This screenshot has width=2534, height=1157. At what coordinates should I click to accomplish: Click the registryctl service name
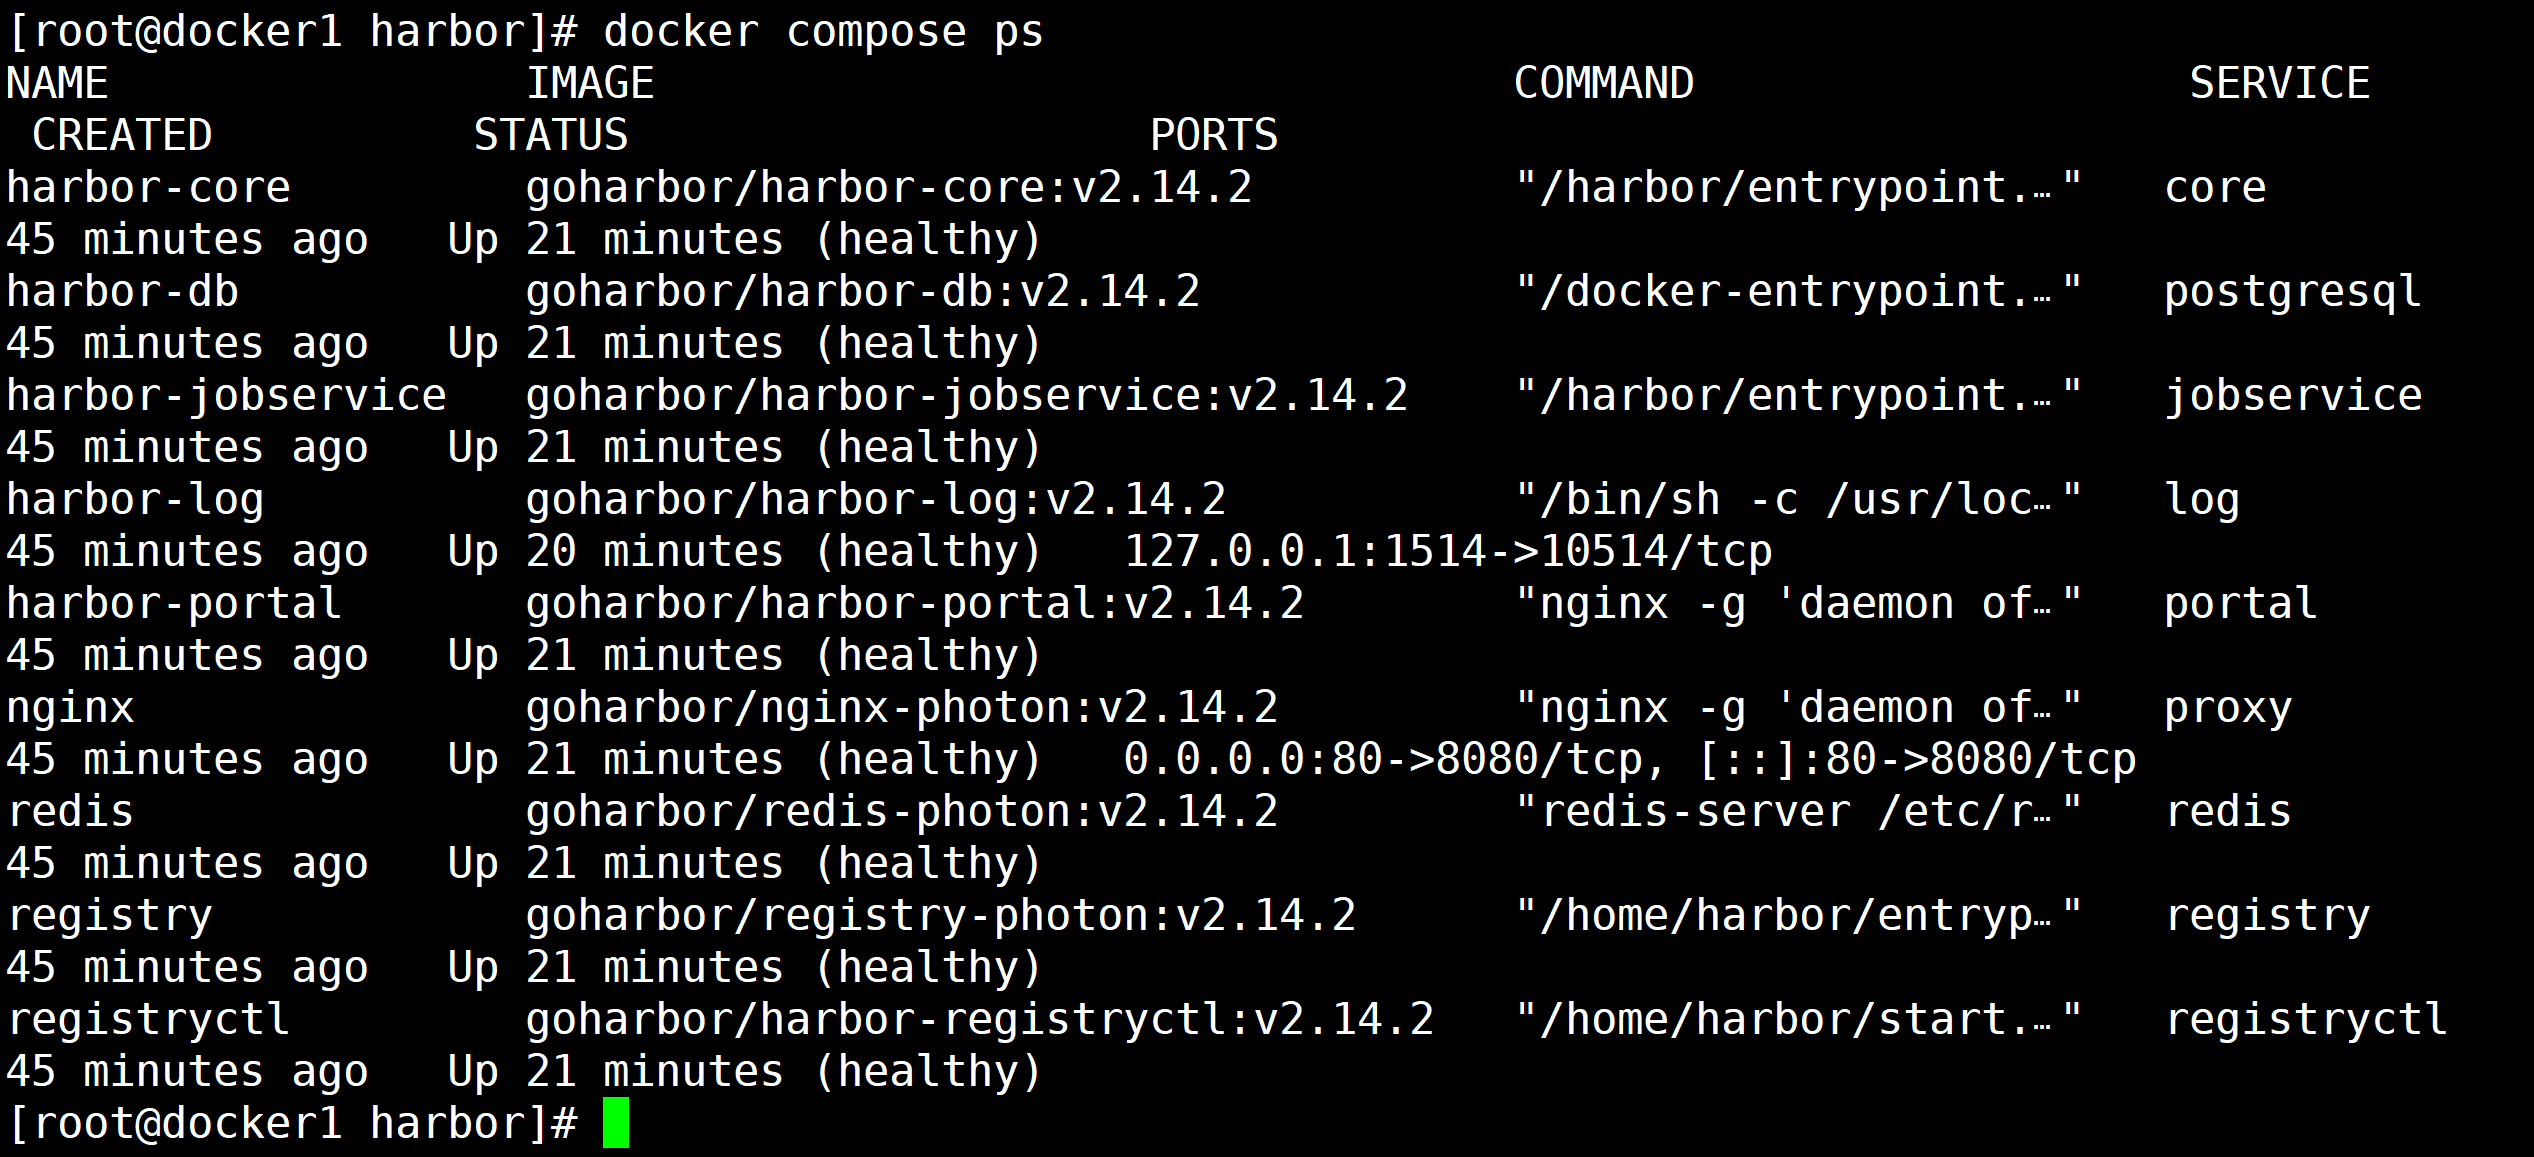click(2306, 1020)
